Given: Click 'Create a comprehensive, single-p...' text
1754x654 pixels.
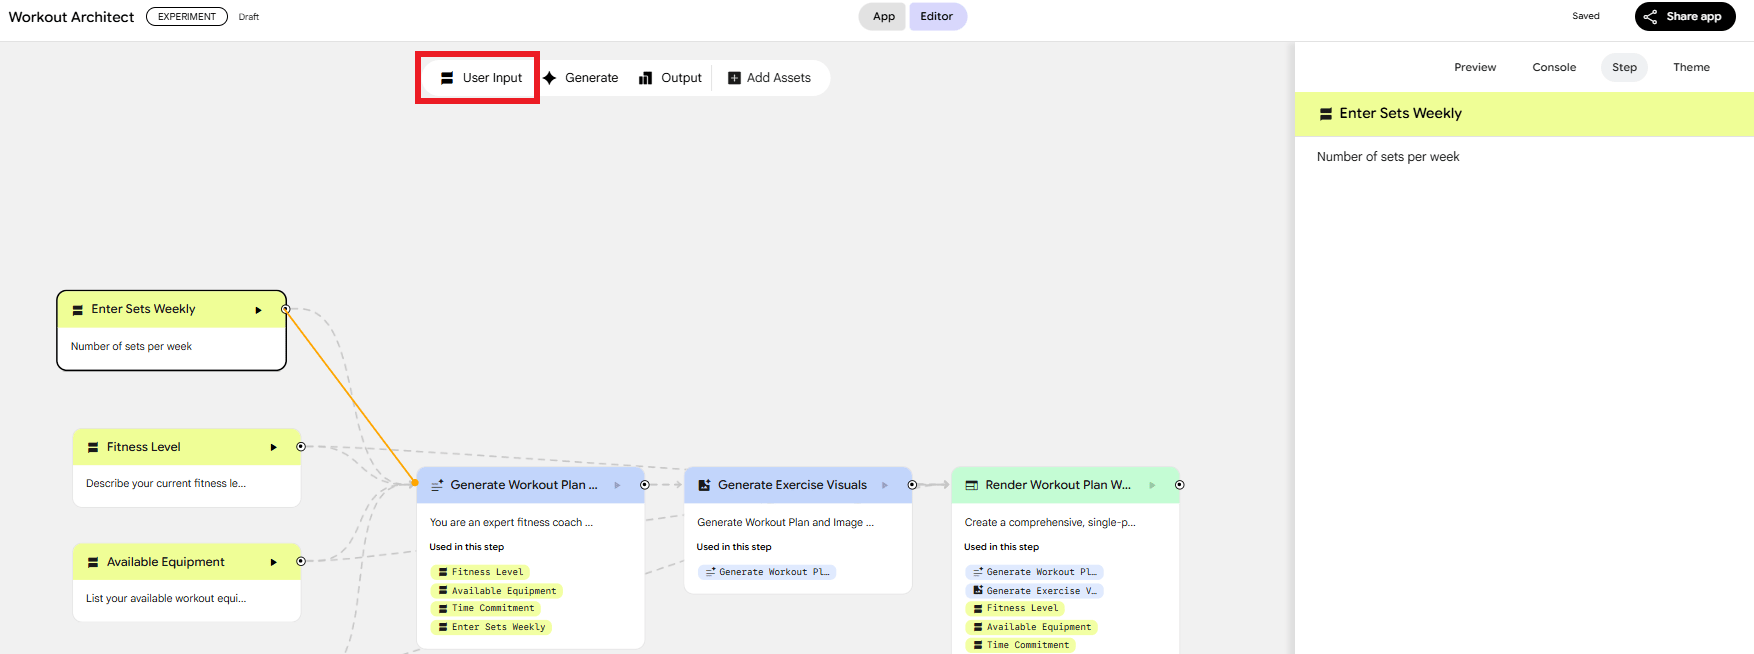Looking at the screenshot, I should click(1050, 522).
